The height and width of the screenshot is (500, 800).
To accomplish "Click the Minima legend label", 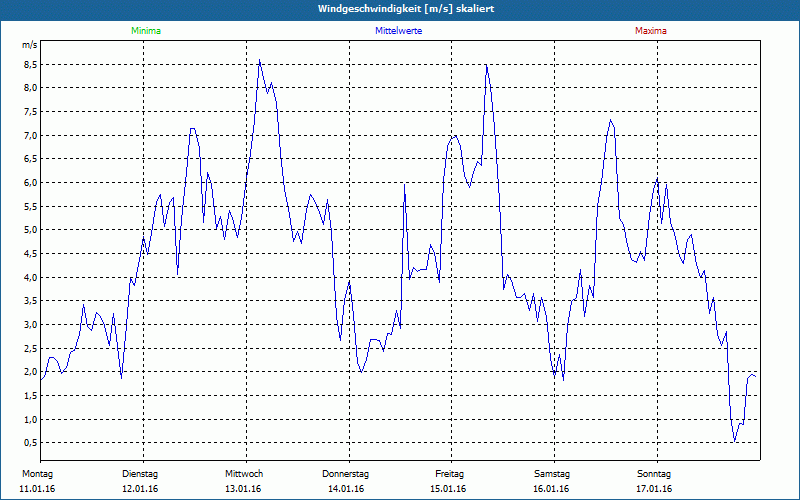I will [x=146, y=31].
